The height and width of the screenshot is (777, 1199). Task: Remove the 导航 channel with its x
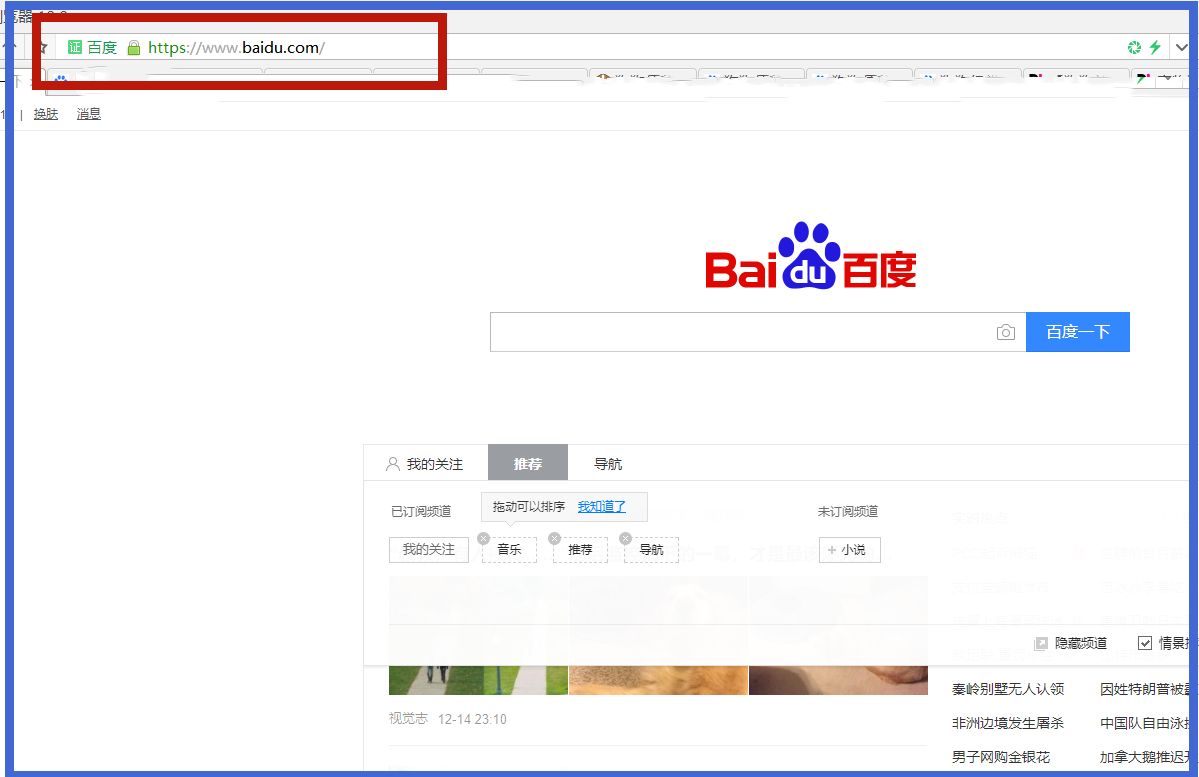pos(625,538)
